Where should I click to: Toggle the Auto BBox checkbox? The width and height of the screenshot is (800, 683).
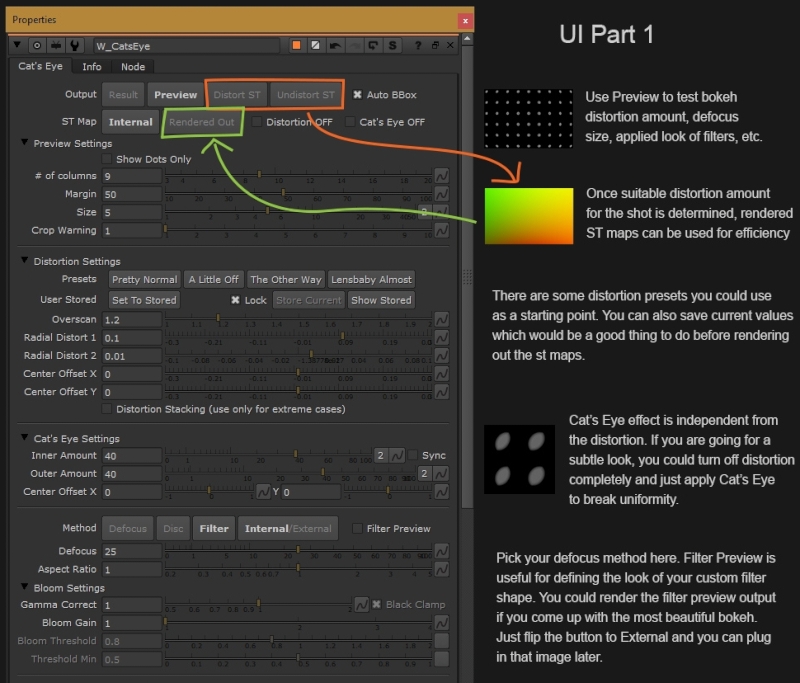pyautogui.click(x=358, y=95)
